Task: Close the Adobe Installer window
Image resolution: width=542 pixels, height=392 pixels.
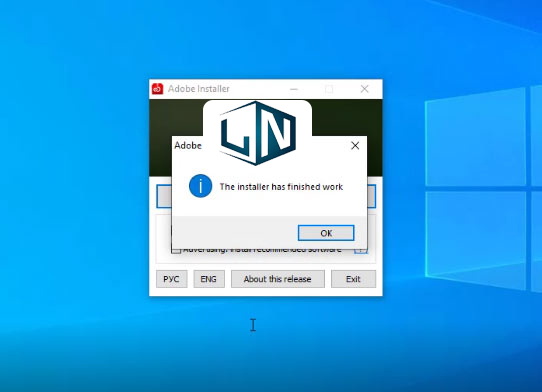Action: 364,89
